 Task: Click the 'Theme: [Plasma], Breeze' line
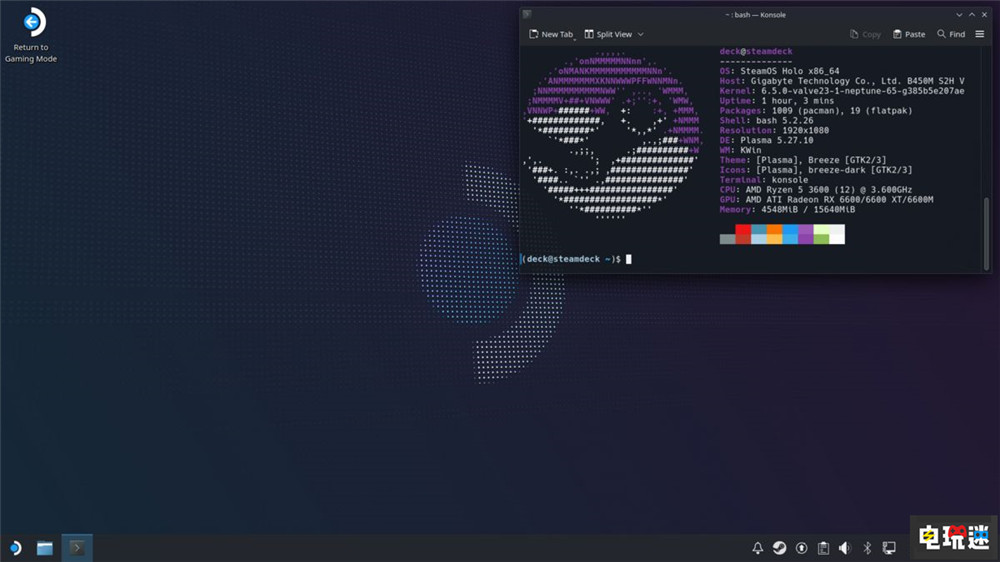[x=803, y=160]
